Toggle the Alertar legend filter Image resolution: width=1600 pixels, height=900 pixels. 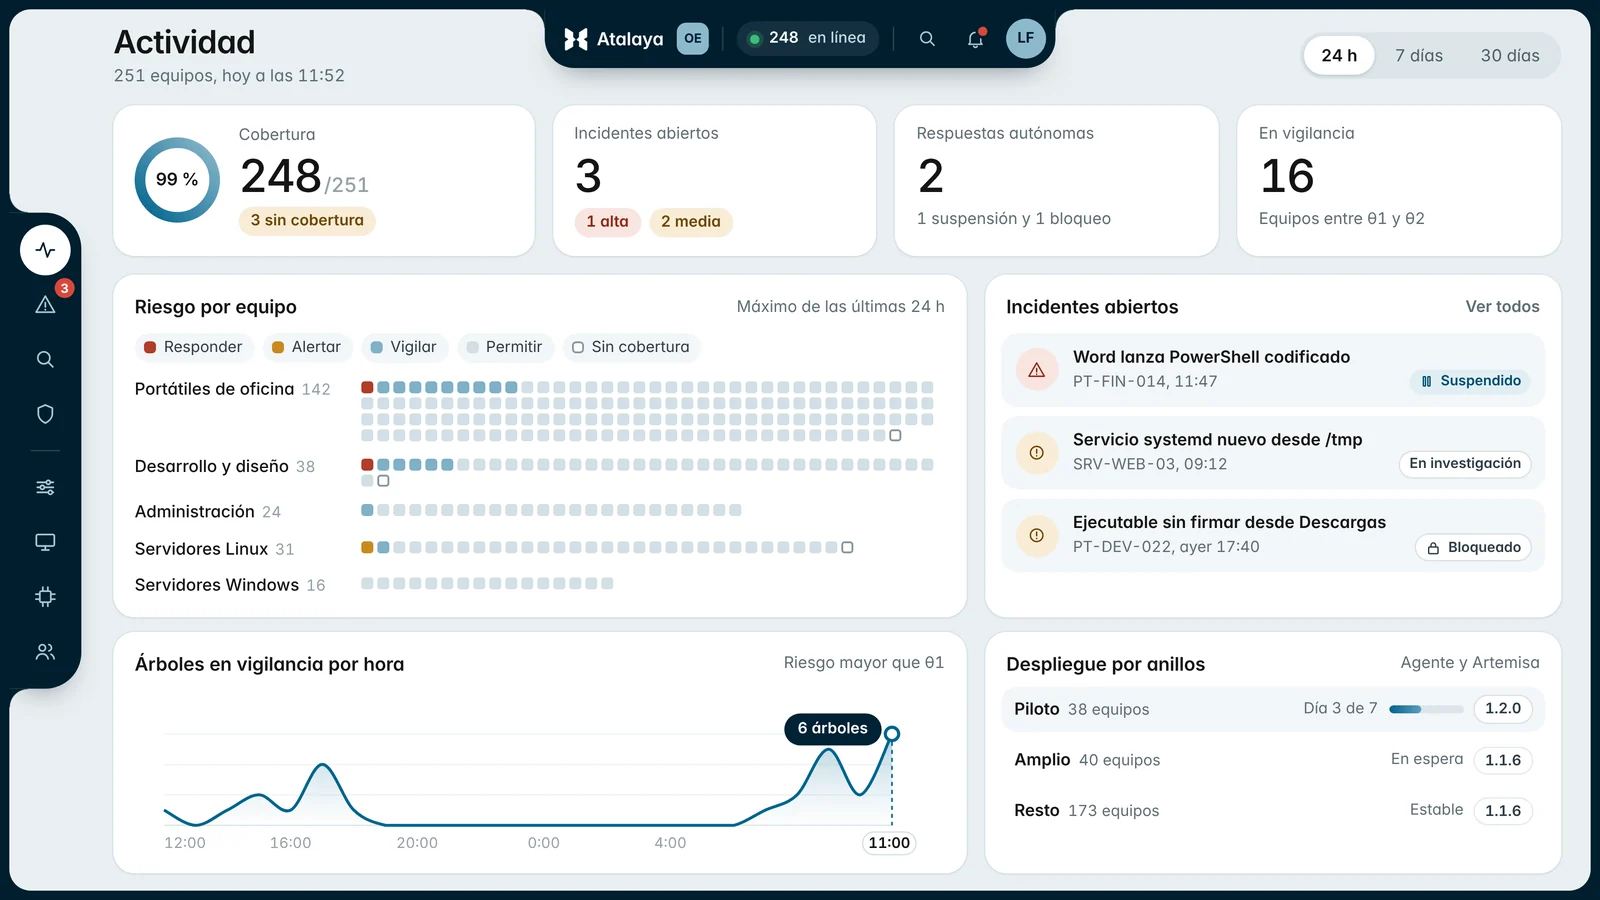click(x=306, y=347)
